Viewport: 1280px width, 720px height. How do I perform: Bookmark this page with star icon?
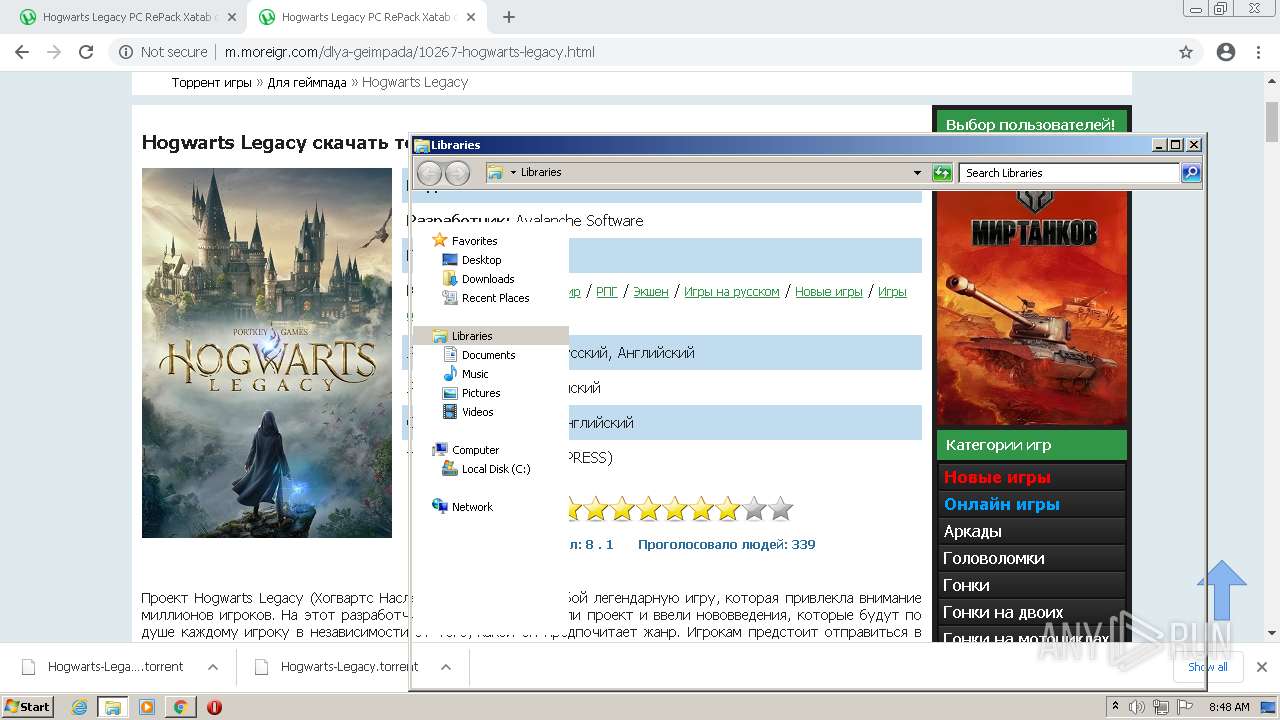point(1186,52)
